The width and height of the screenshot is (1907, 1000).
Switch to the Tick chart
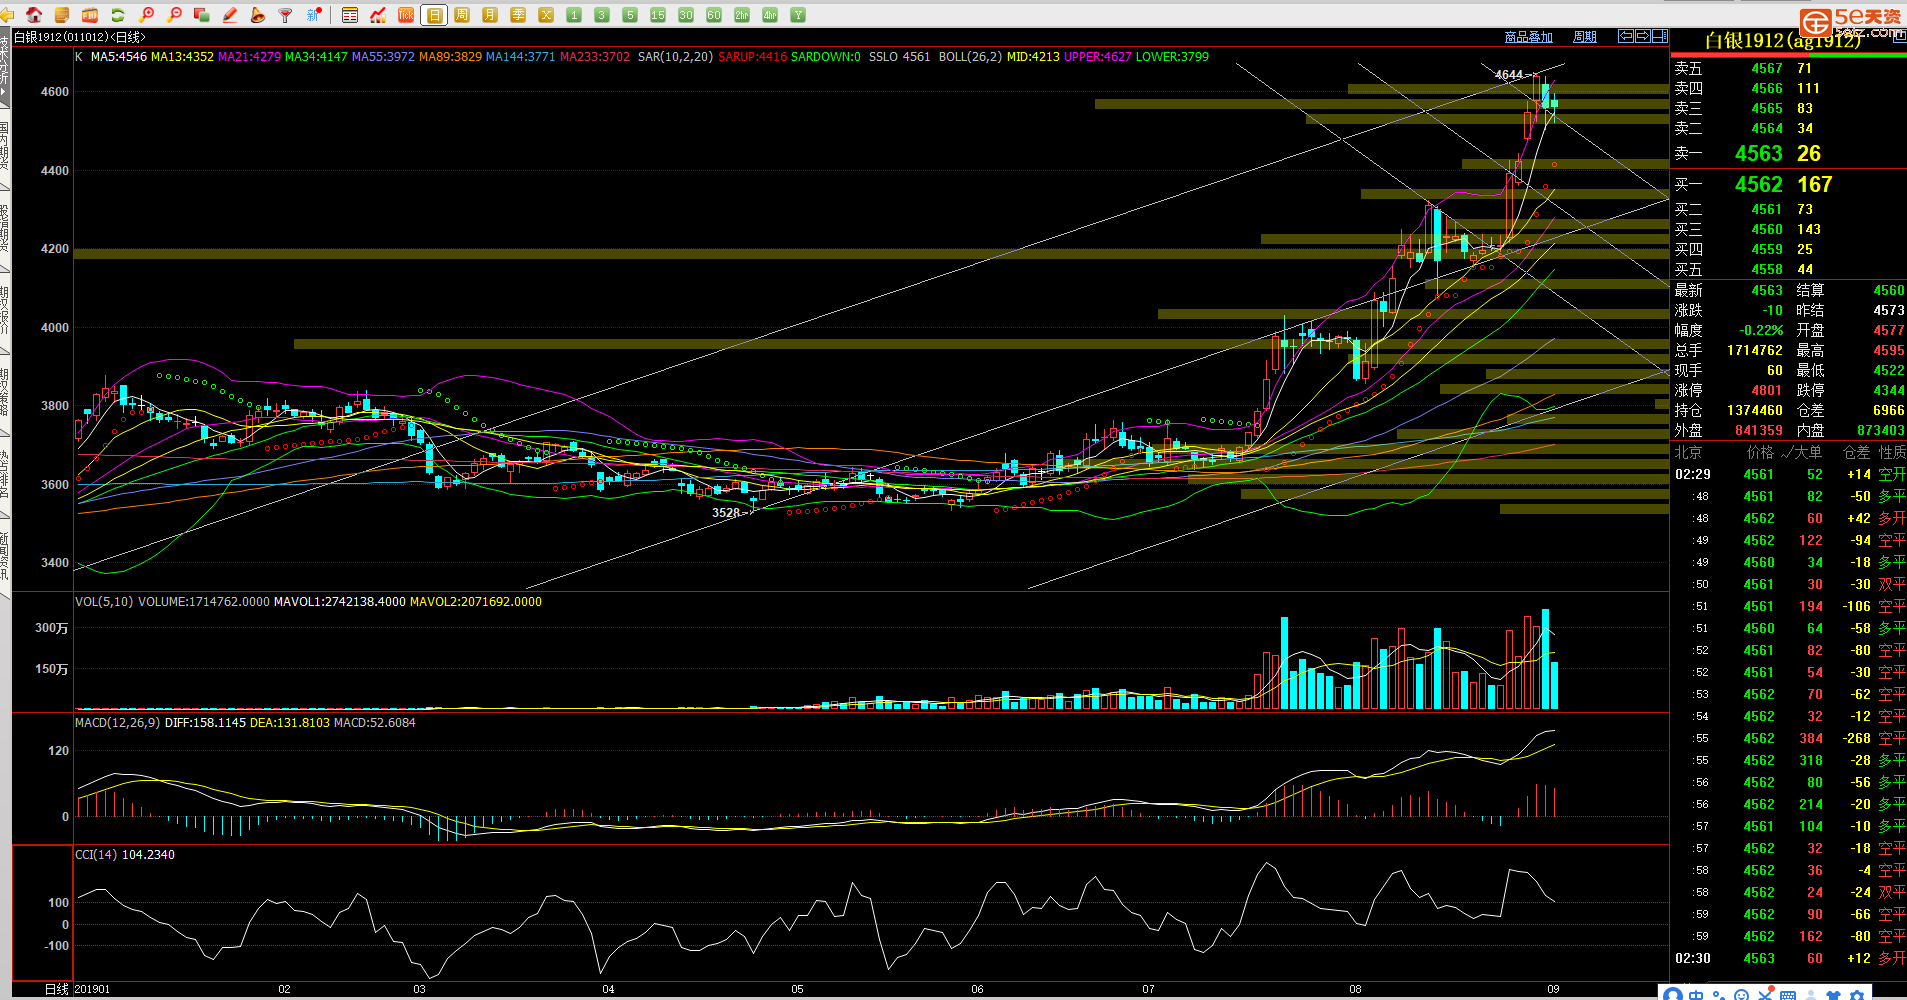(x=406, y=15)
